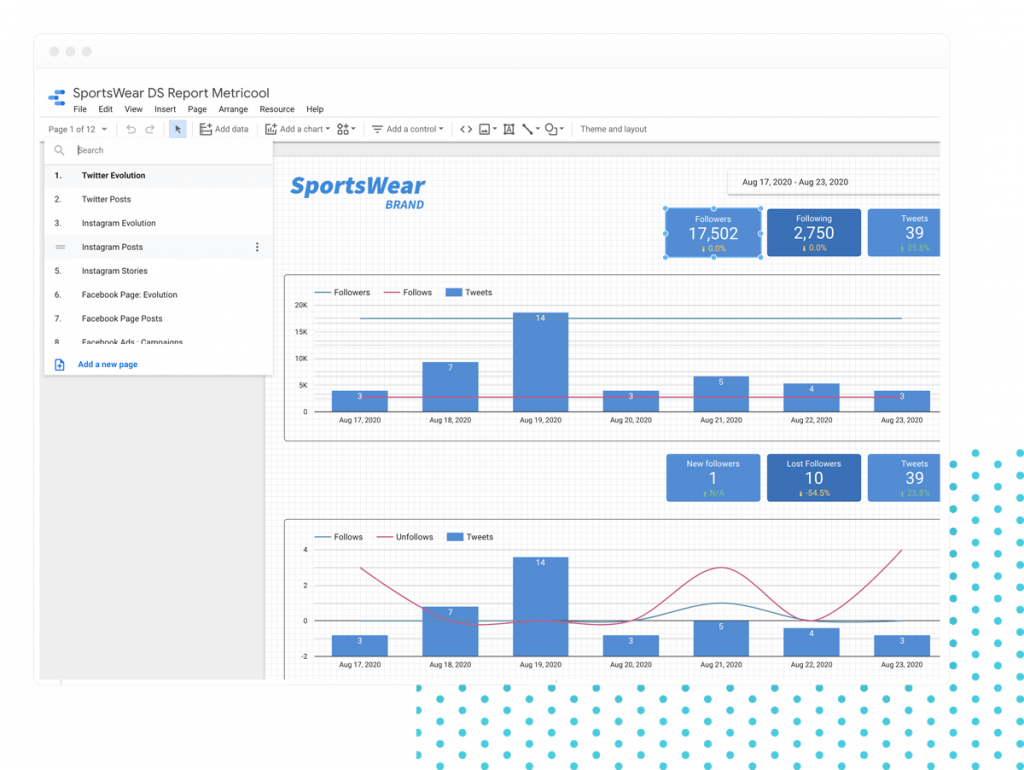Click the Unfollows legend item in bottom chart

tap(405, 537)
